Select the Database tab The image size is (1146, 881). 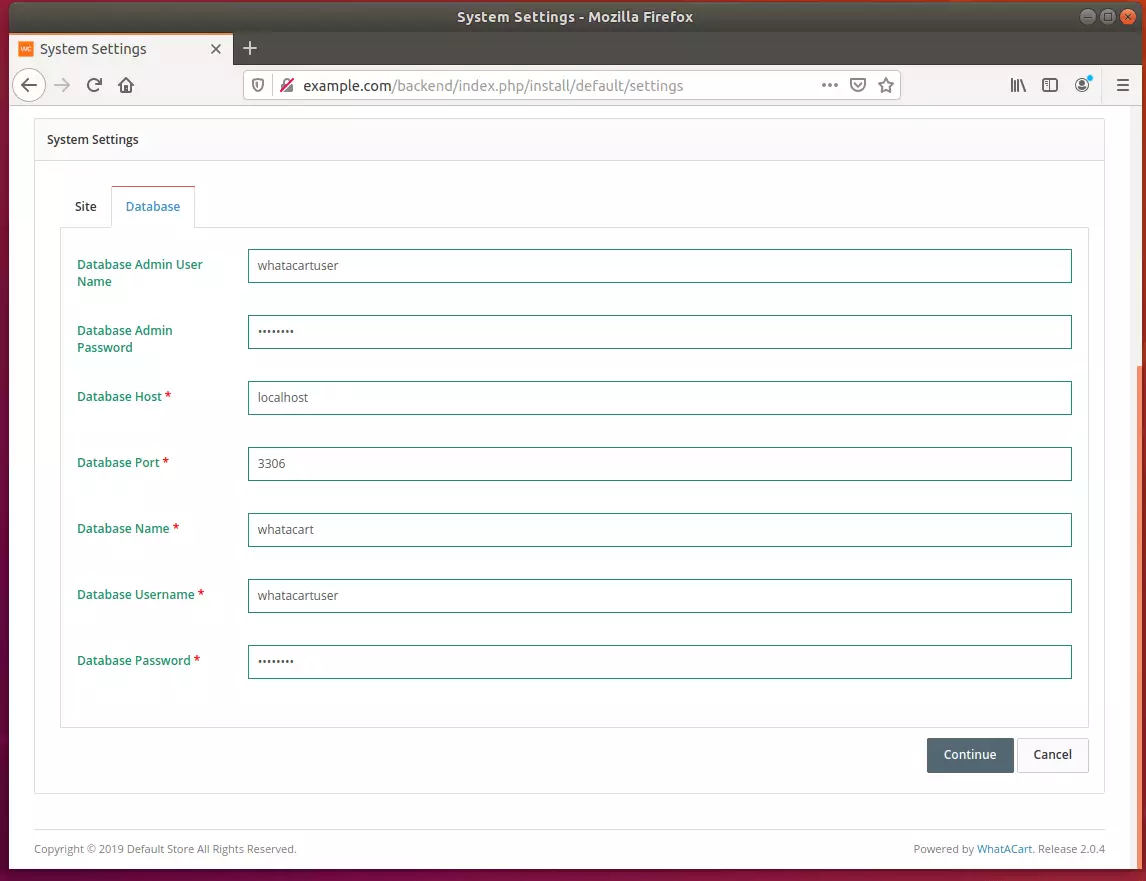(153, 207)
